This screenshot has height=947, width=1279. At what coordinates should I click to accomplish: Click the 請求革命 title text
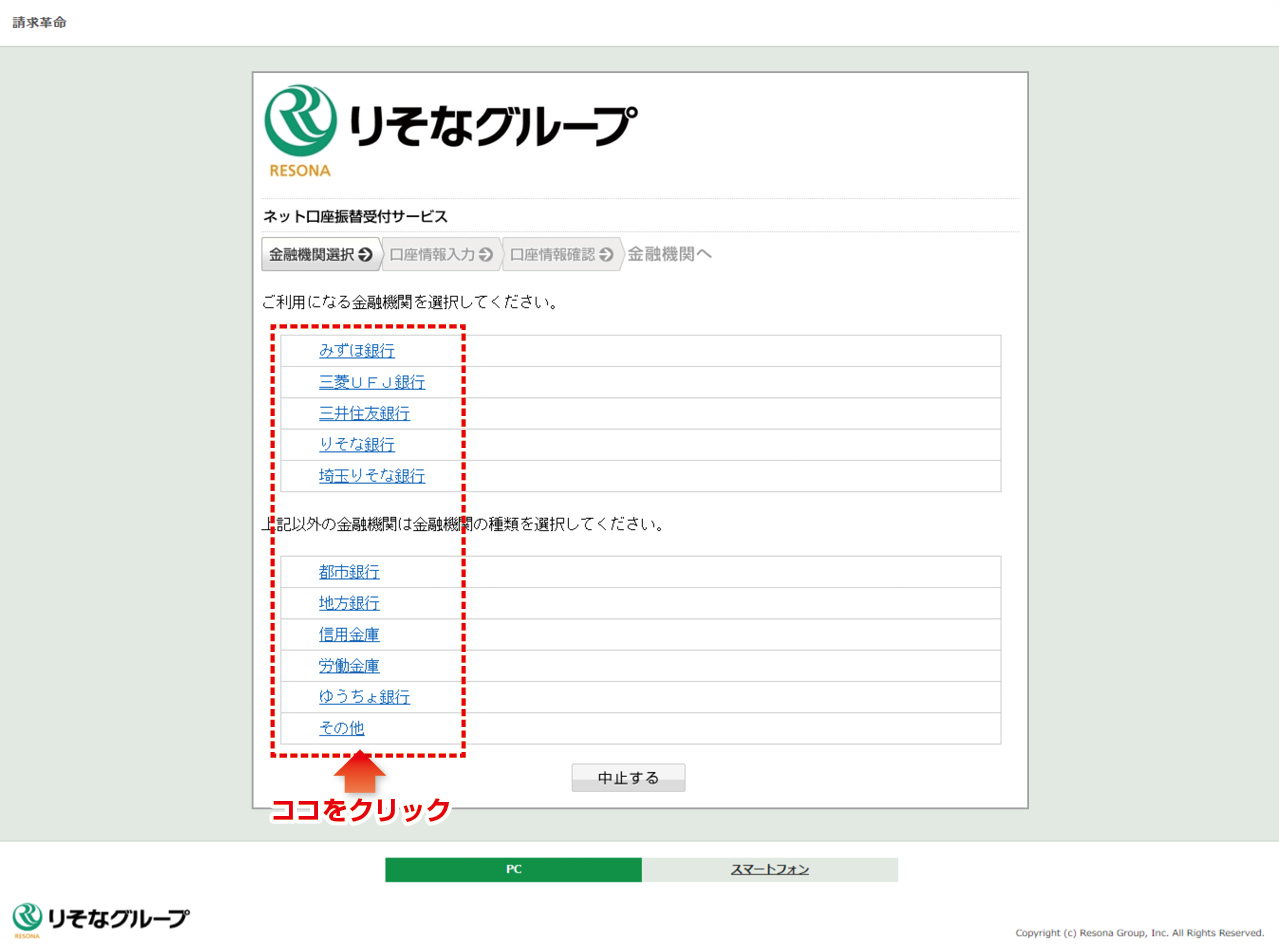tap(39, 22)
